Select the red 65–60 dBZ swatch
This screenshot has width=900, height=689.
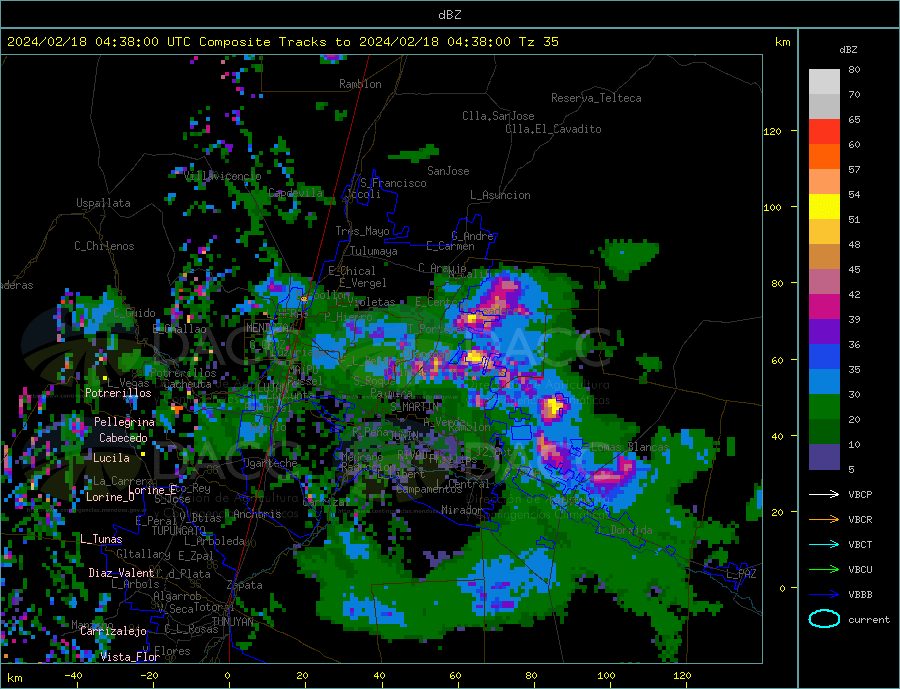[x=824, y=131]
